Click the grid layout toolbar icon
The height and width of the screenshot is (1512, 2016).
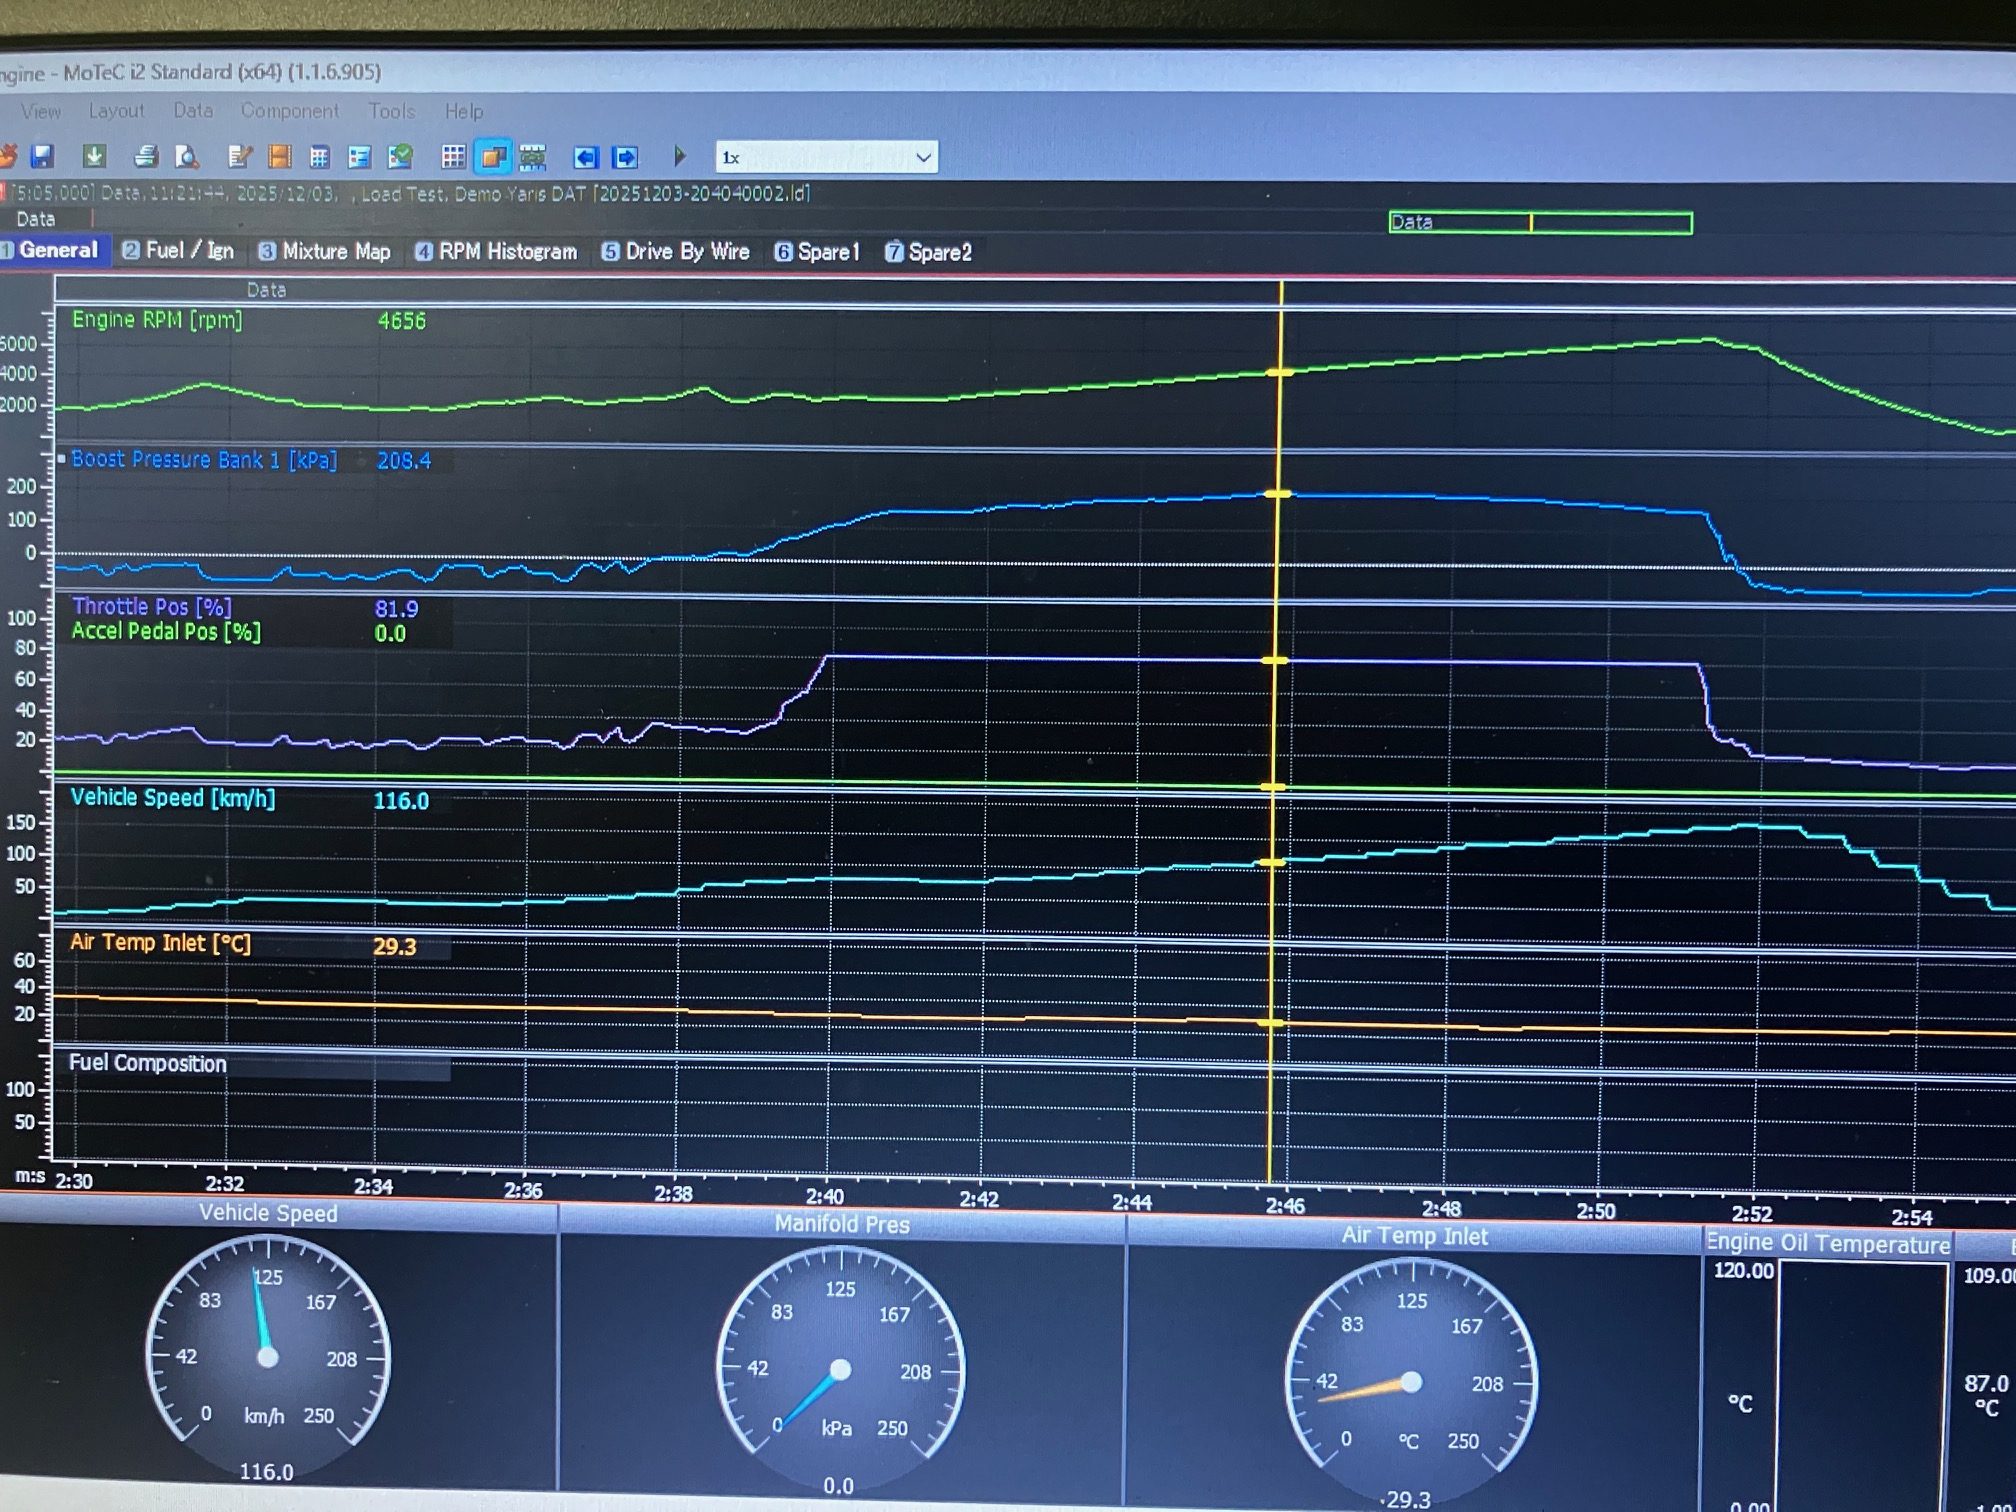tap(453, 157)
